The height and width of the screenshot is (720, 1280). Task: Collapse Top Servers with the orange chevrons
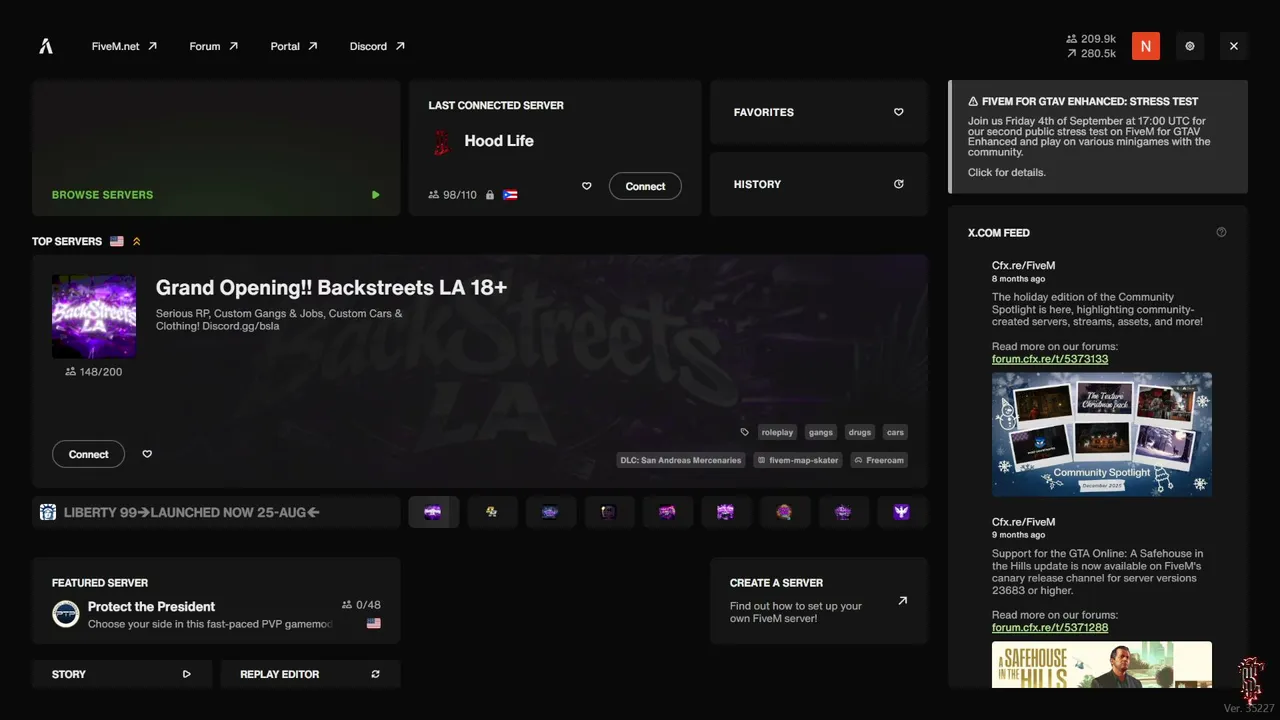tap(137, 241)
